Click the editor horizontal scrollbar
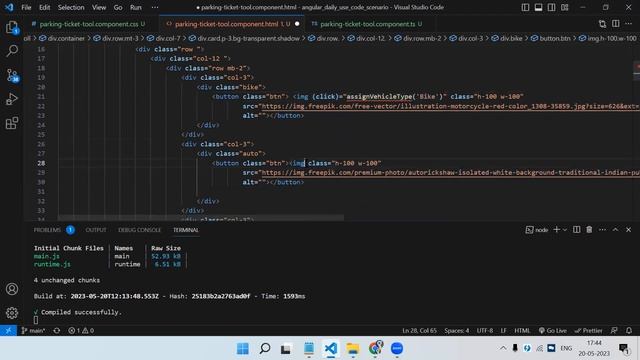This screenshot has width=640, height=360. coord(200,218)
